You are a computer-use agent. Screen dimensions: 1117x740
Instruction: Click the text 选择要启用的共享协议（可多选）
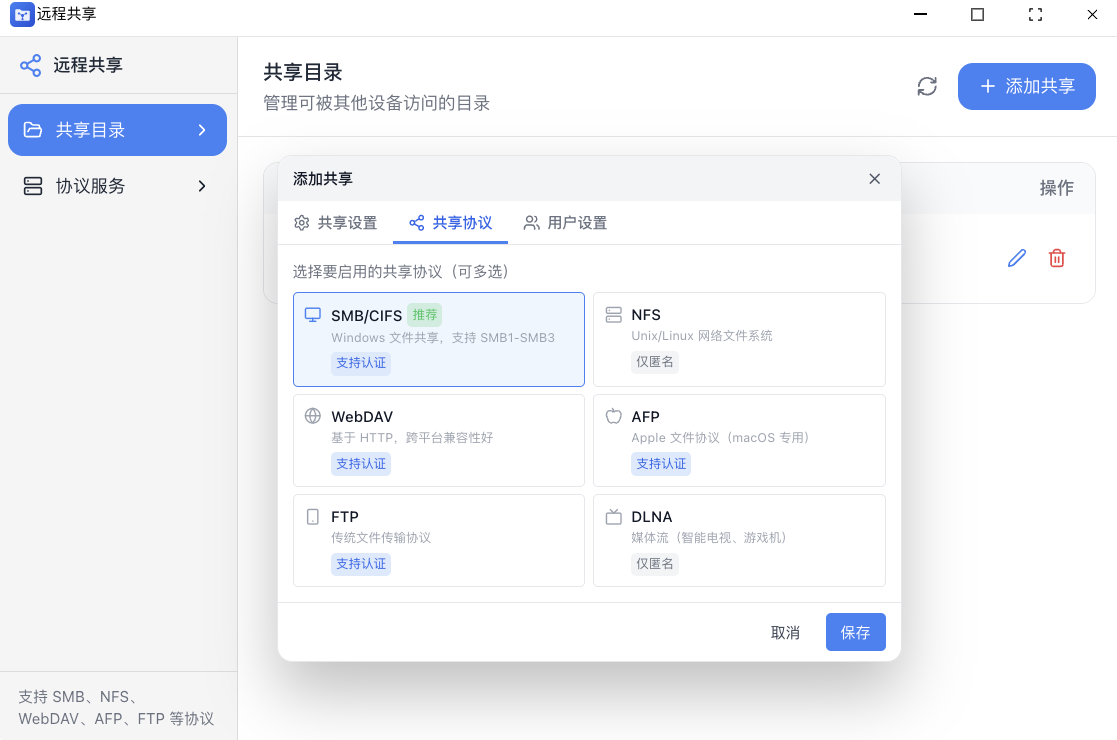coord(404,271)
